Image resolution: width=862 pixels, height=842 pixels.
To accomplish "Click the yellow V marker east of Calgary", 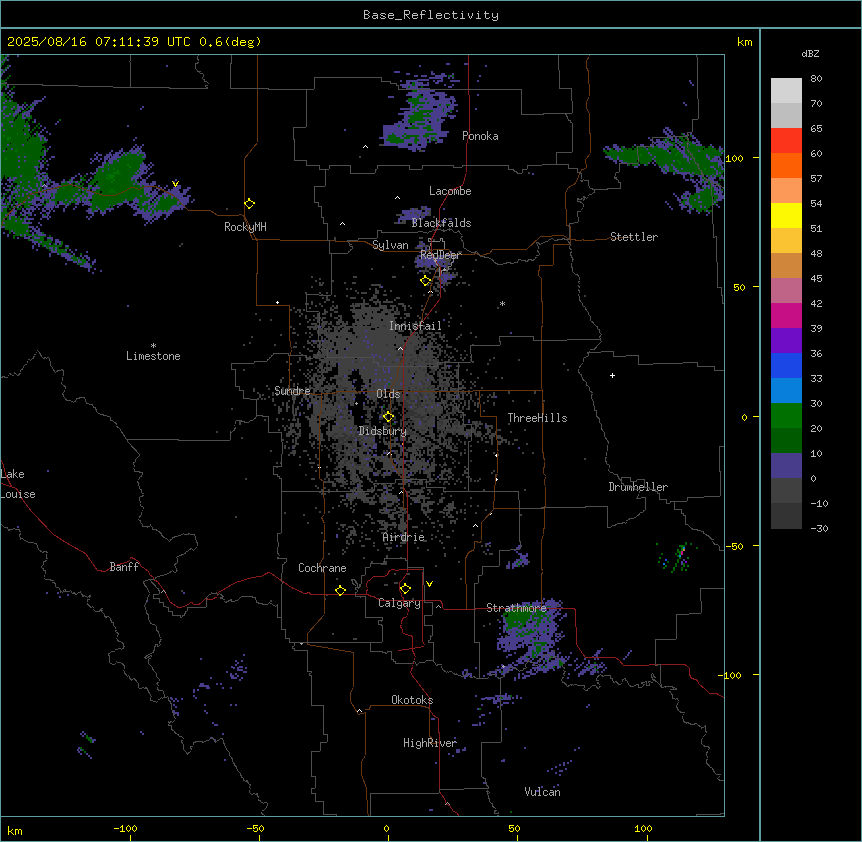I will [429, 584].
